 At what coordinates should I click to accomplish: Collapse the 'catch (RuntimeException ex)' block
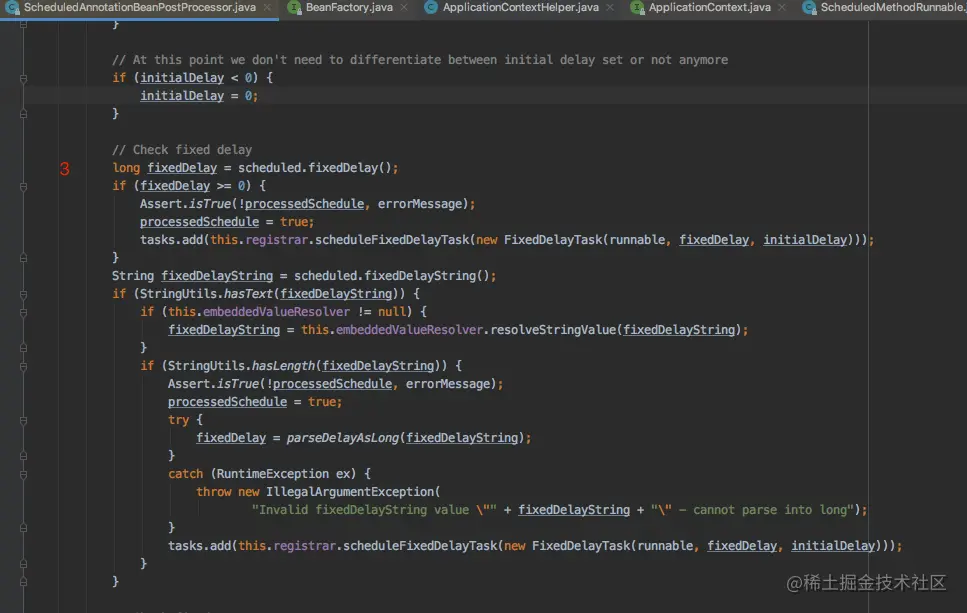click(x=23, y=474)
